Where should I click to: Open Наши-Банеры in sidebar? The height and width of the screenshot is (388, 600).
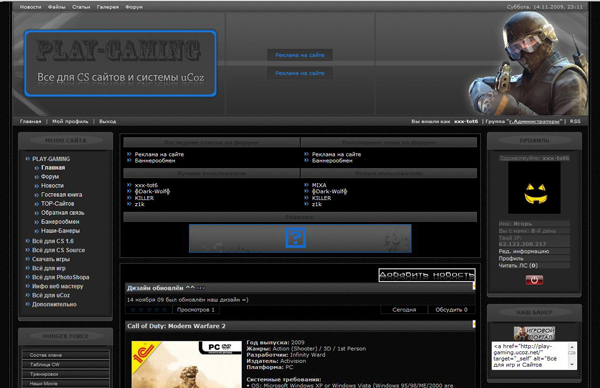click(60, 231)
